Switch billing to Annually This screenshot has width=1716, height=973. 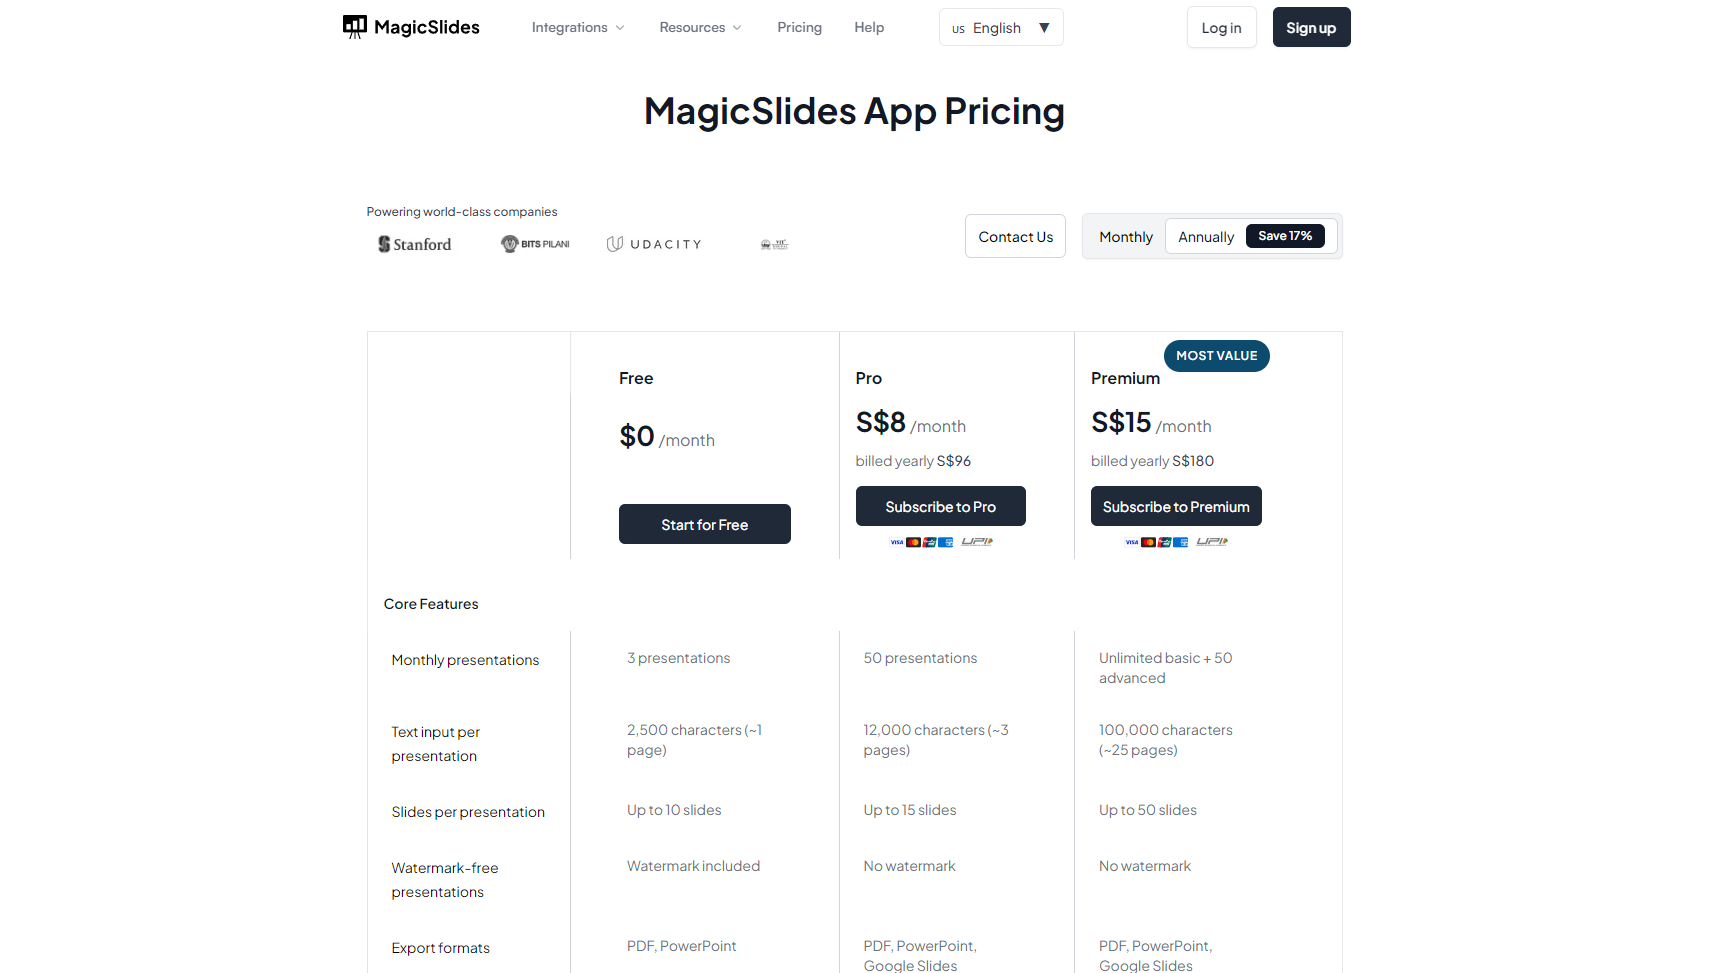(x=1206, y=236)
